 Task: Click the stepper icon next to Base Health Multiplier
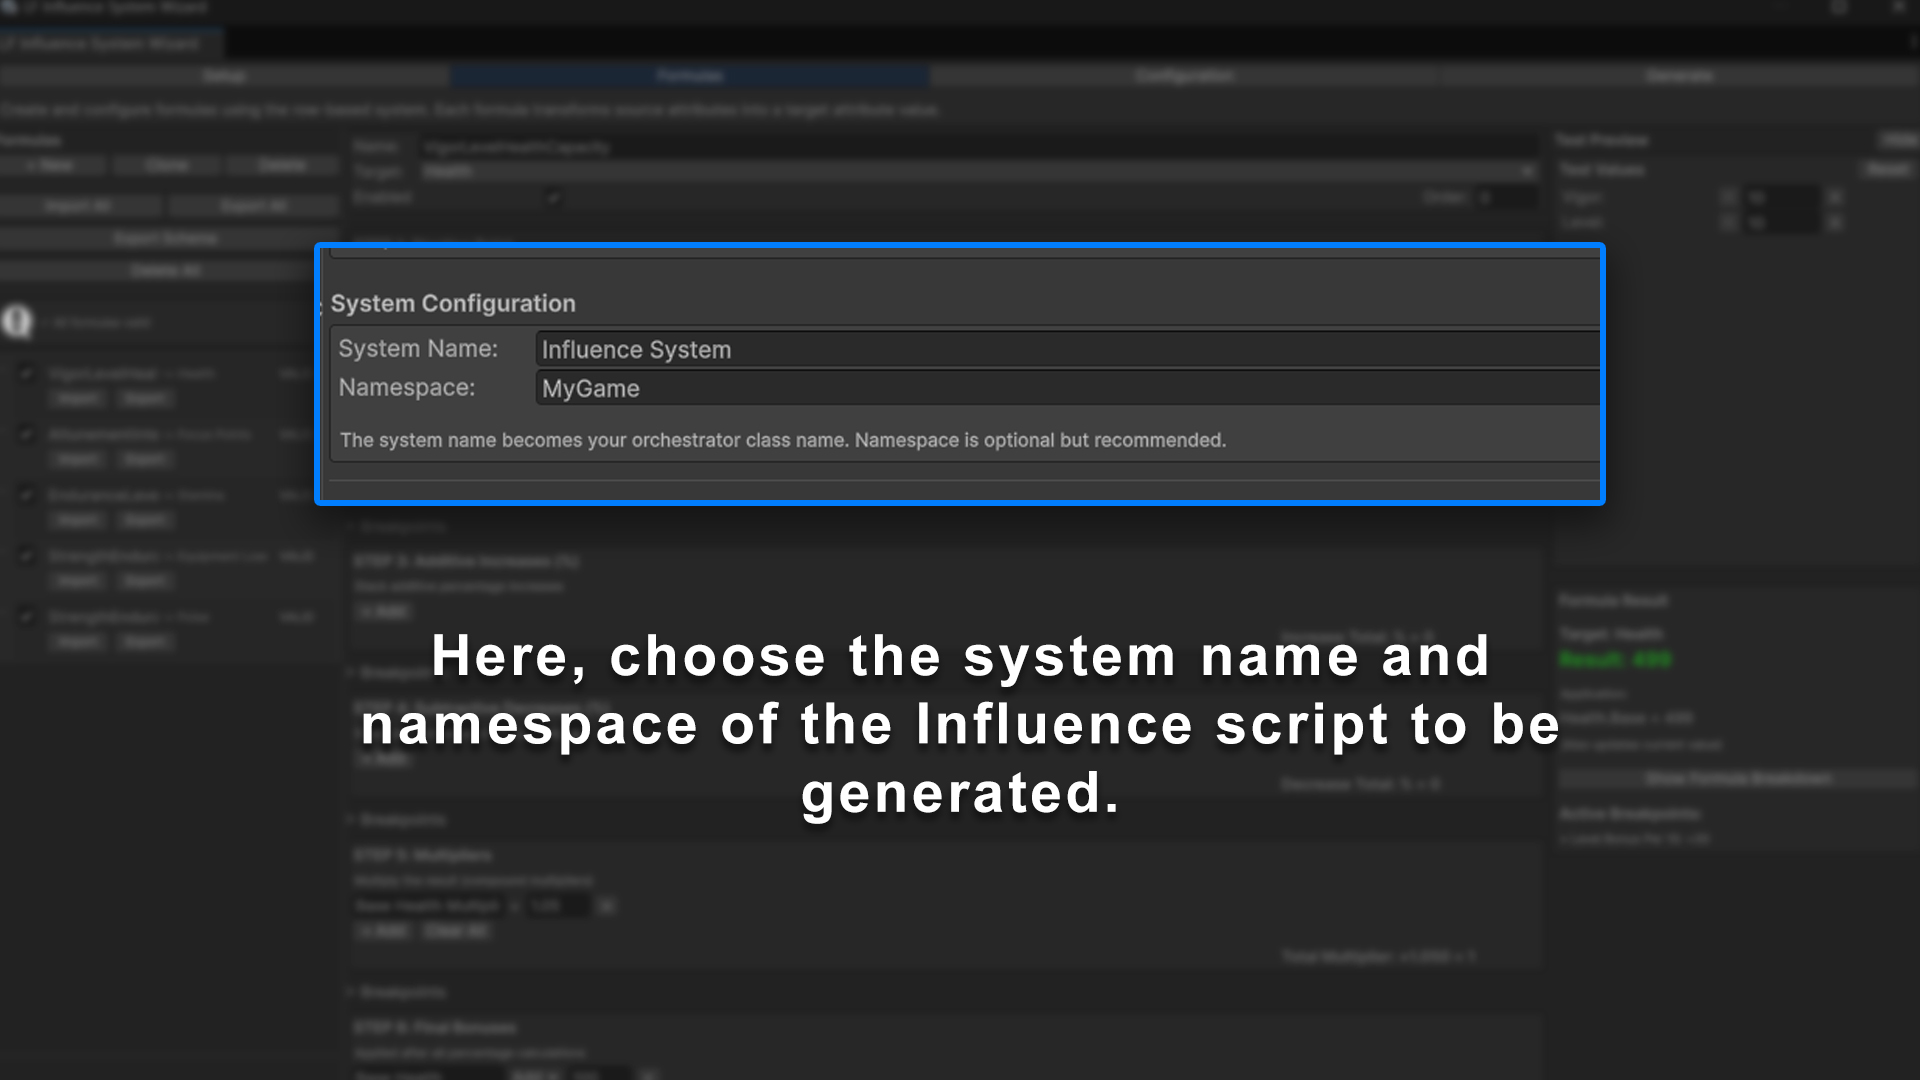tap(606, 906)
